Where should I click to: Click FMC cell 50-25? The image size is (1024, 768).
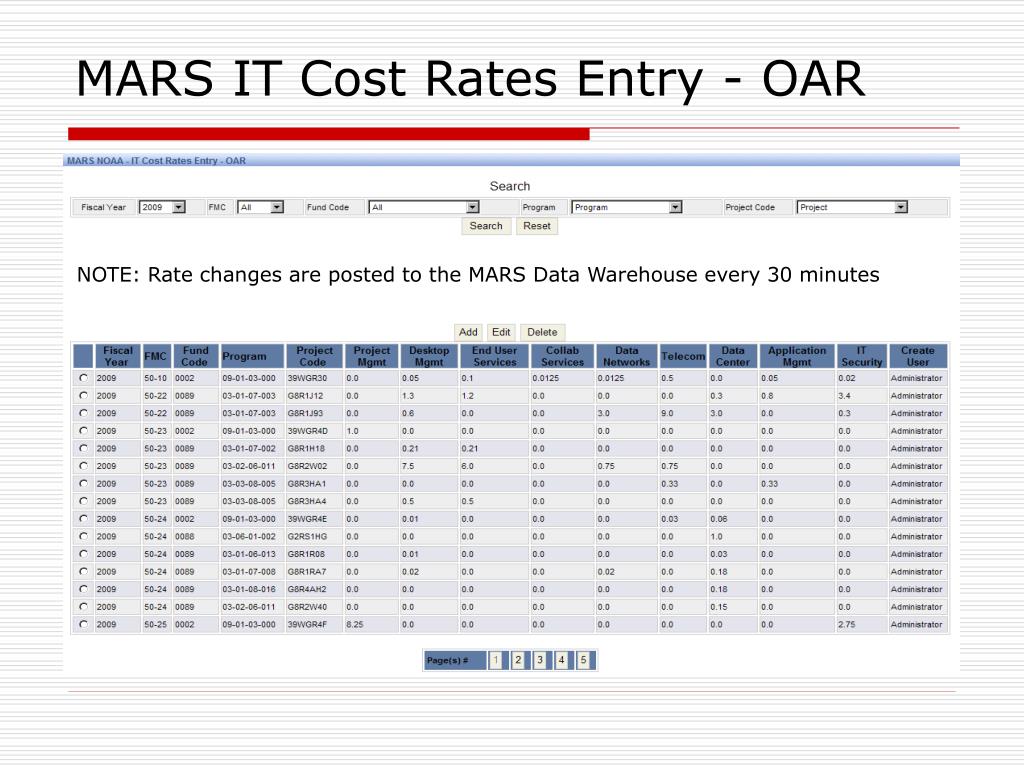pyautogui.click(x=155, y=624)
